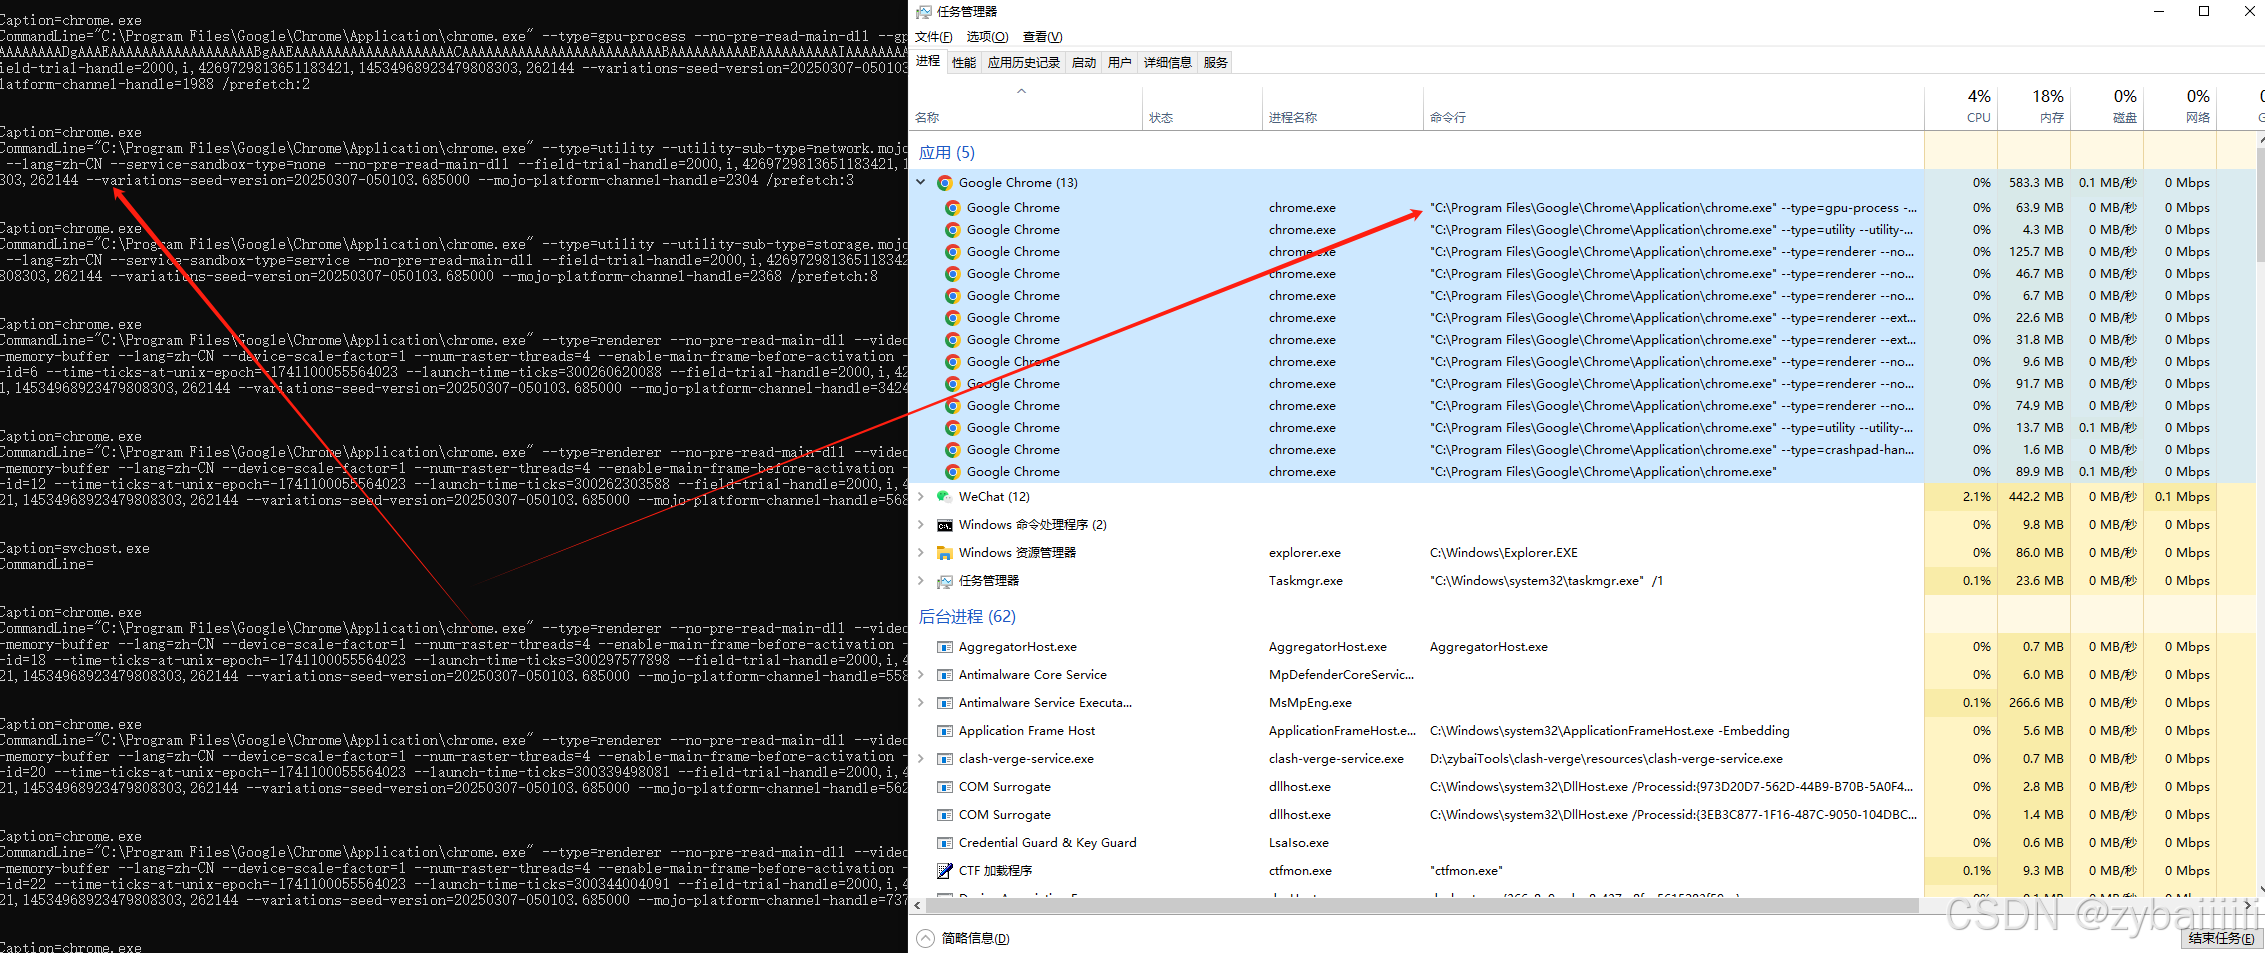Click the Antimalware Core Service icon
The image size is (2265, 953).
[944, 675]
